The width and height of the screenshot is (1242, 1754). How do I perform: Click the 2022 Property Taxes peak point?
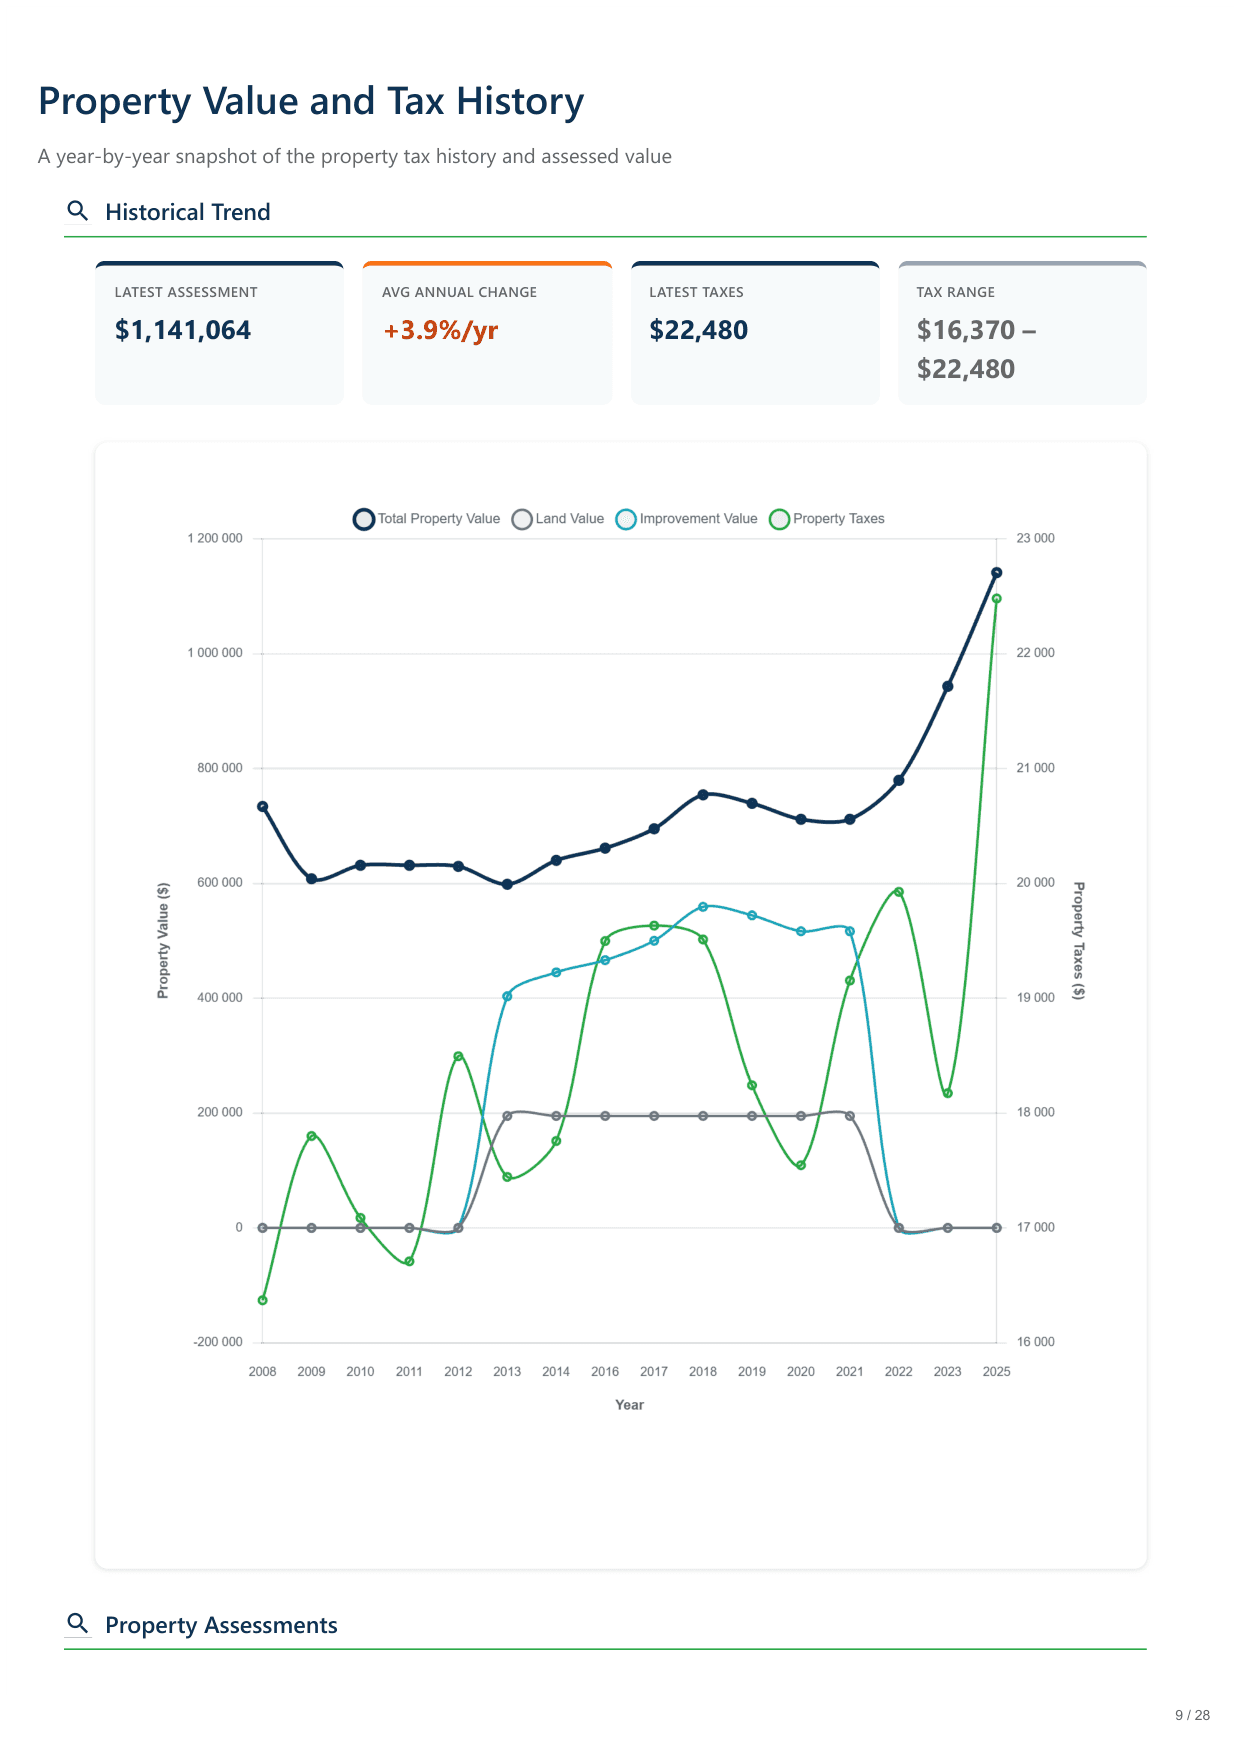pos(899,892)
